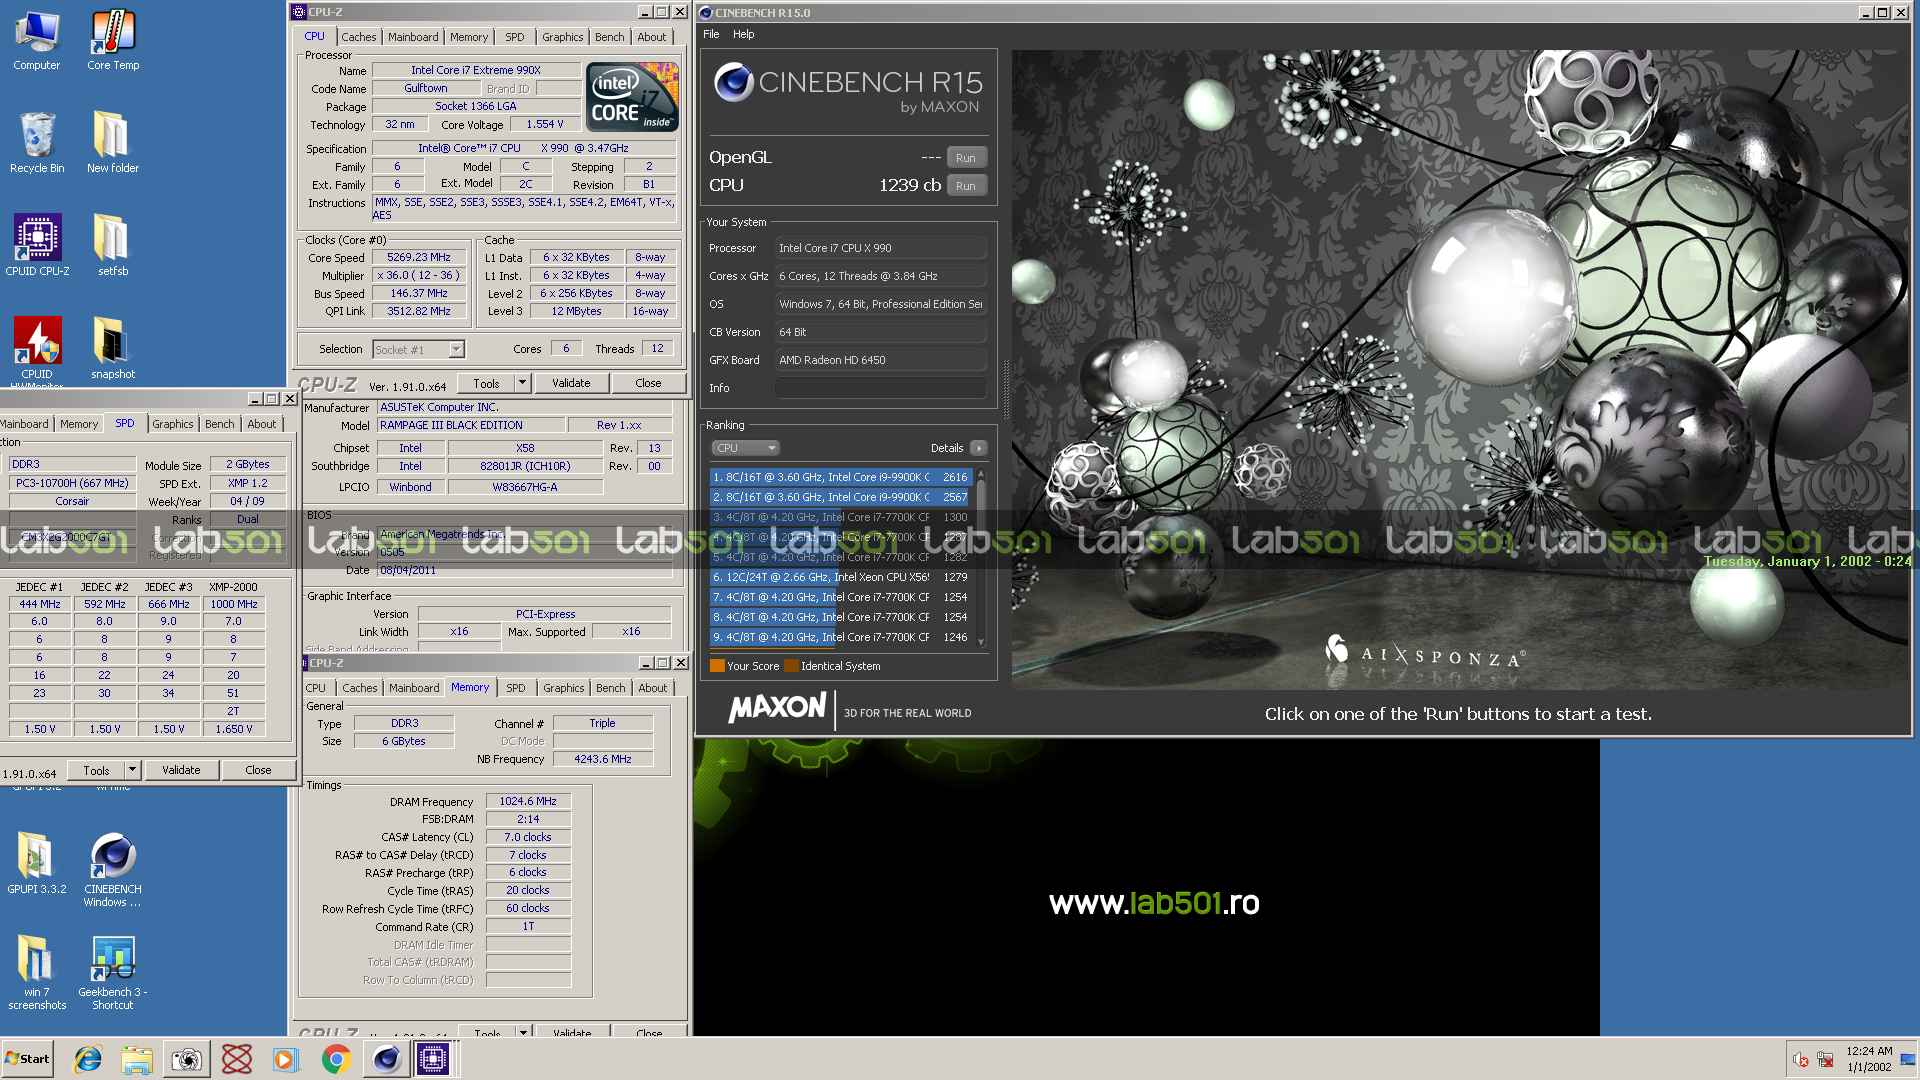Open the Computer desktop icon
1920x1080 pixels.
pos(37,41)
